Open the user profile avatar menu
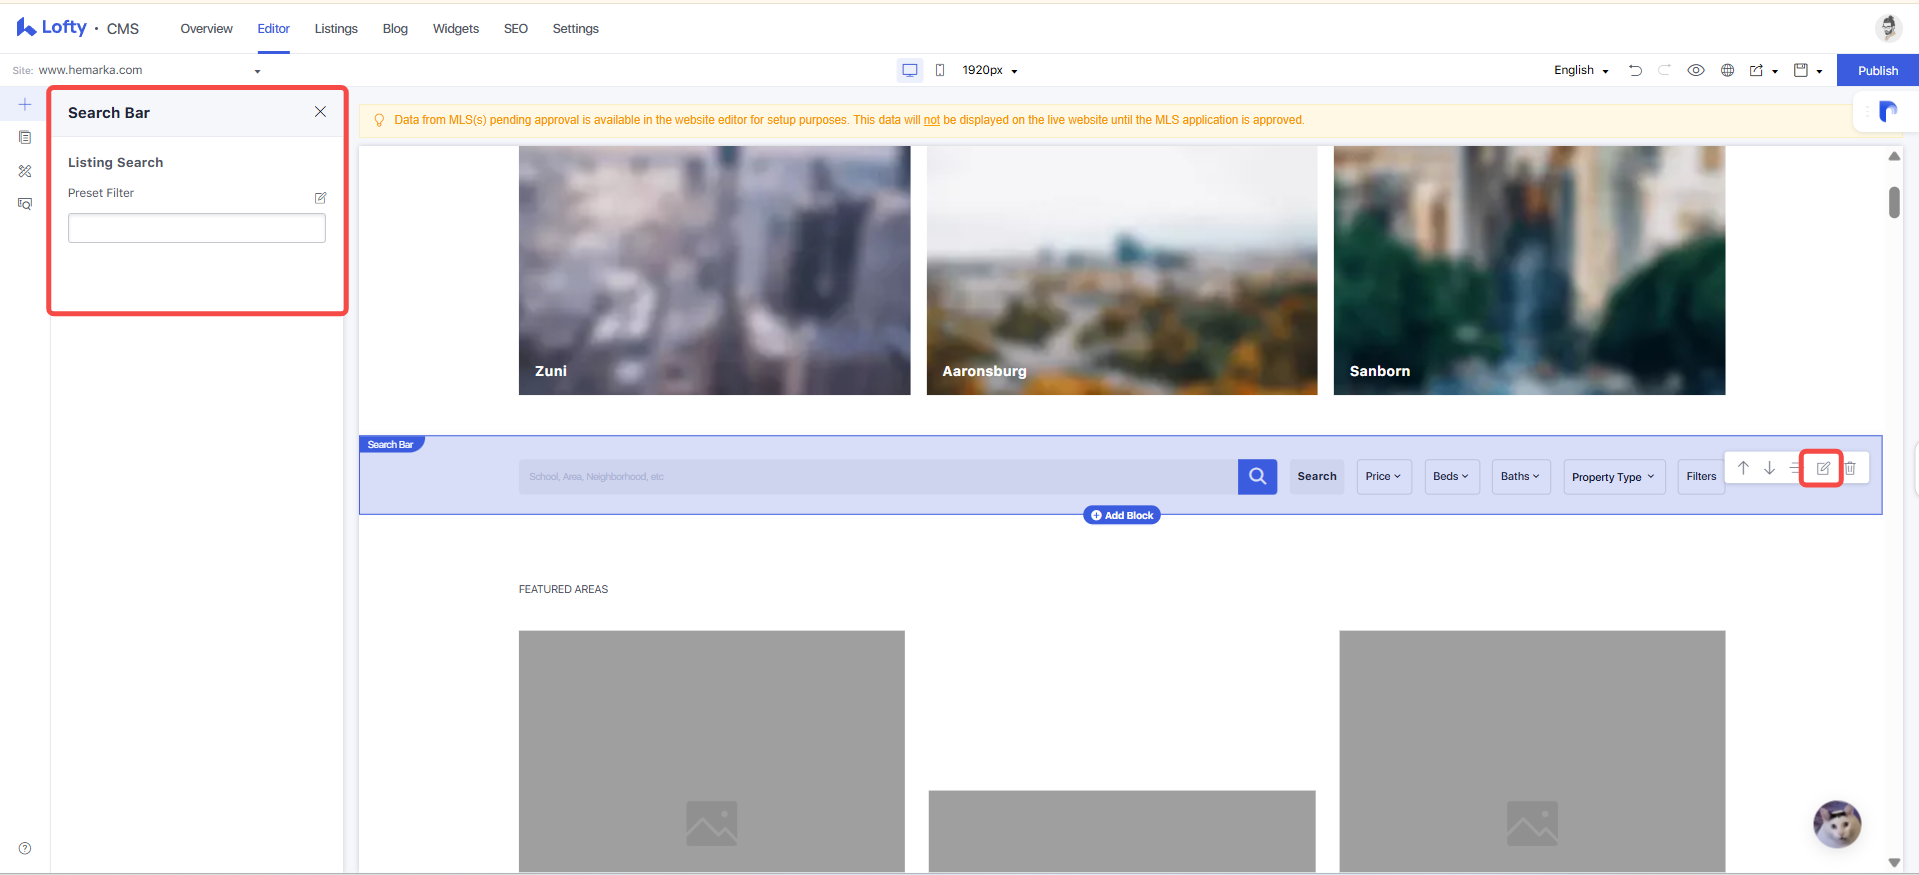This screenshot has width=1919, height=875. (x=1888, y=28)
